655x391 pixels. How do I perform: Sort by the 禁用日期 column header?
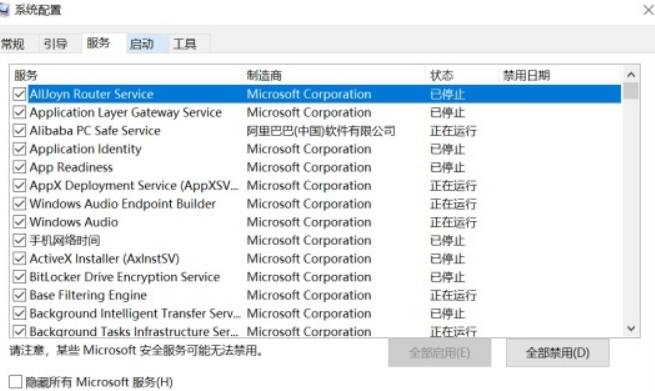560,75
